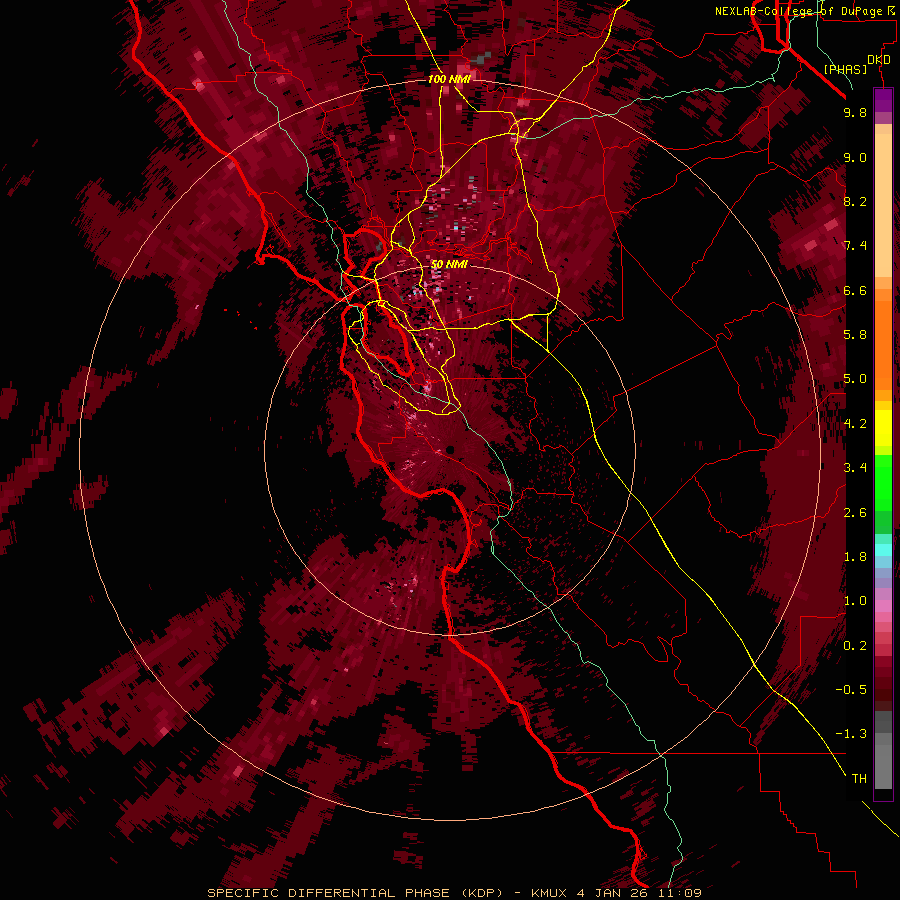This screenshot has width=900, height=900.
Task: Click the [PHAS] units label
Action: point(845,69)
